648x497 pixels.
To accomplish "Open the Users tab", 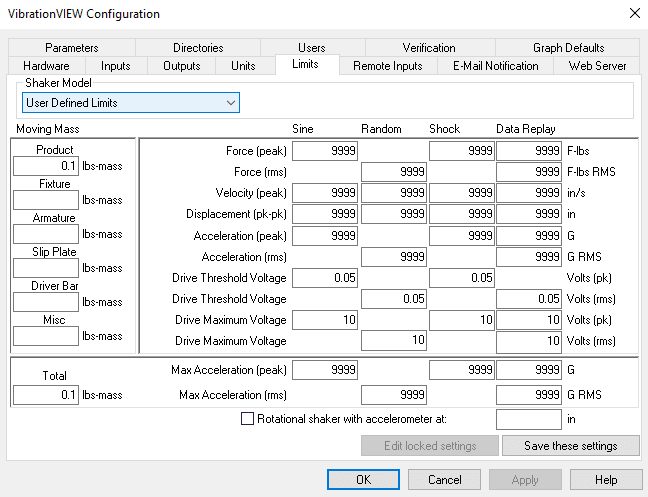I will 312,48.
